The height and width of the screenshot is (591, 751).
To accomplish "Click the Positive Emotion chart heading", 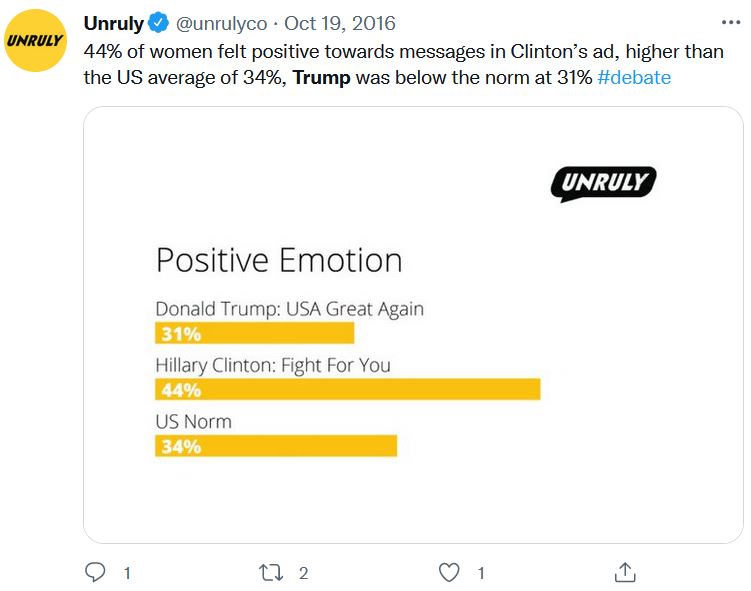I will 279,261.
